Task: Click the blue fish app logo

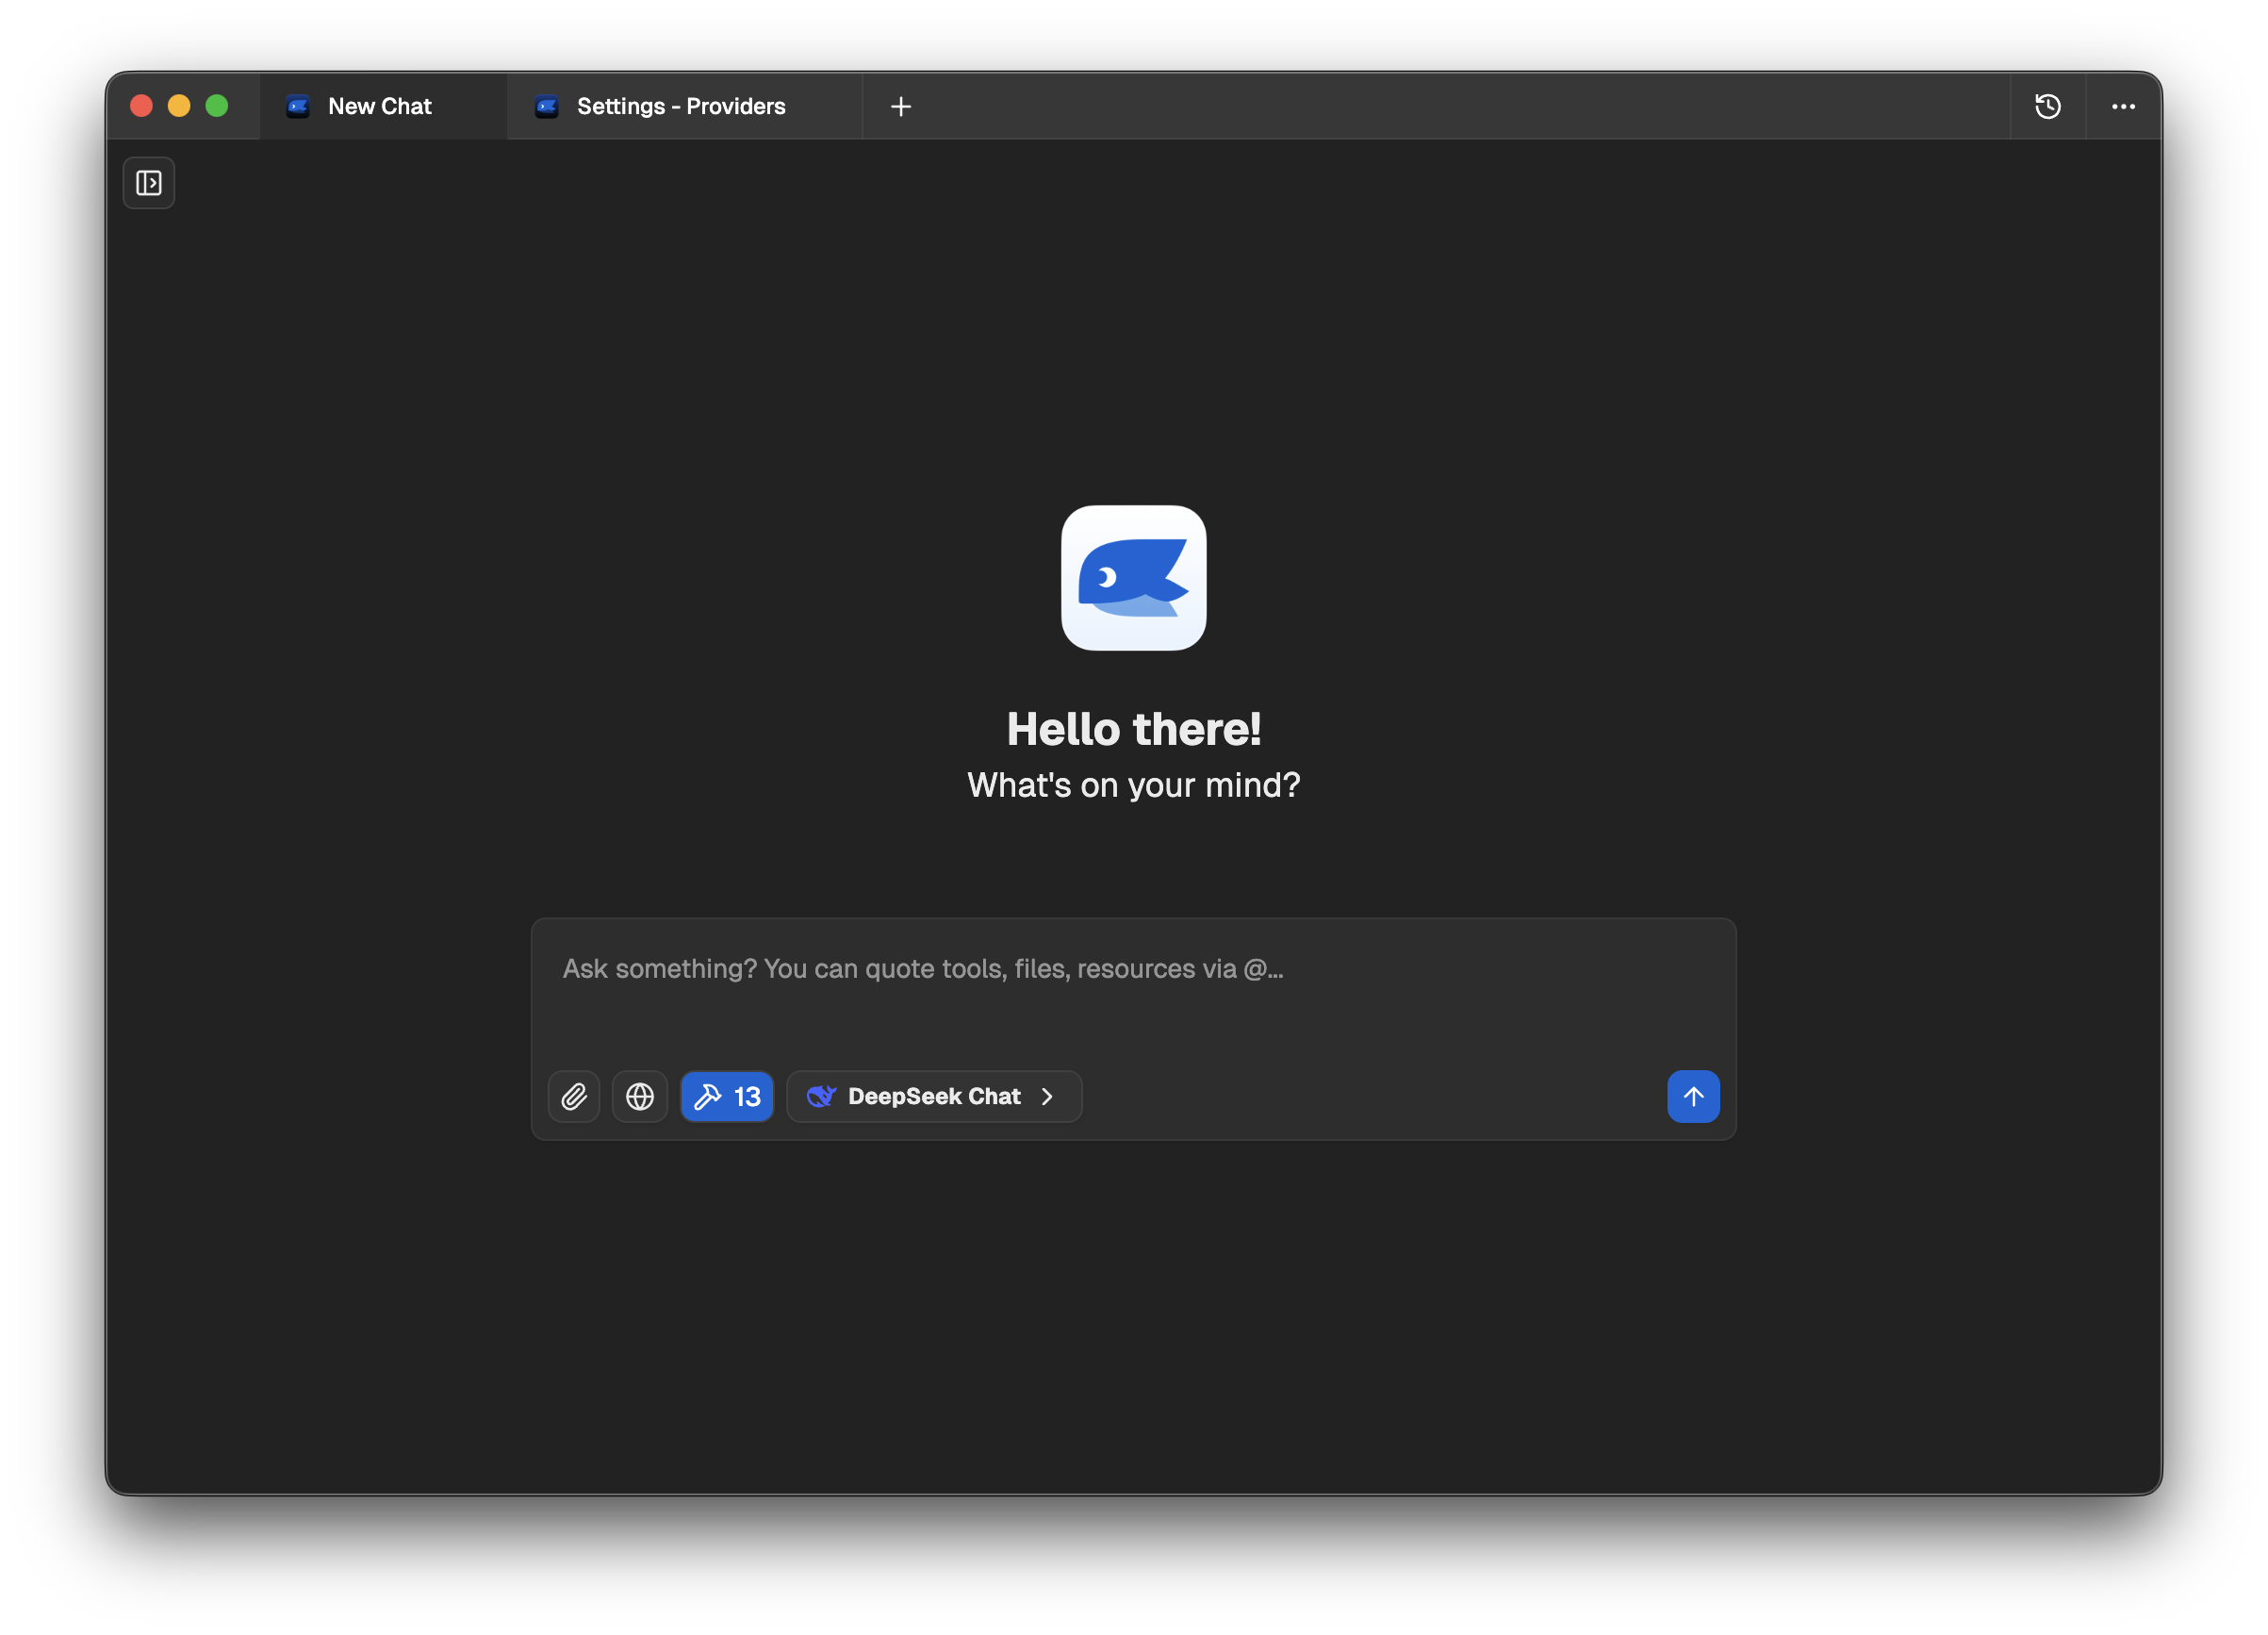Action: (1133, 578)
